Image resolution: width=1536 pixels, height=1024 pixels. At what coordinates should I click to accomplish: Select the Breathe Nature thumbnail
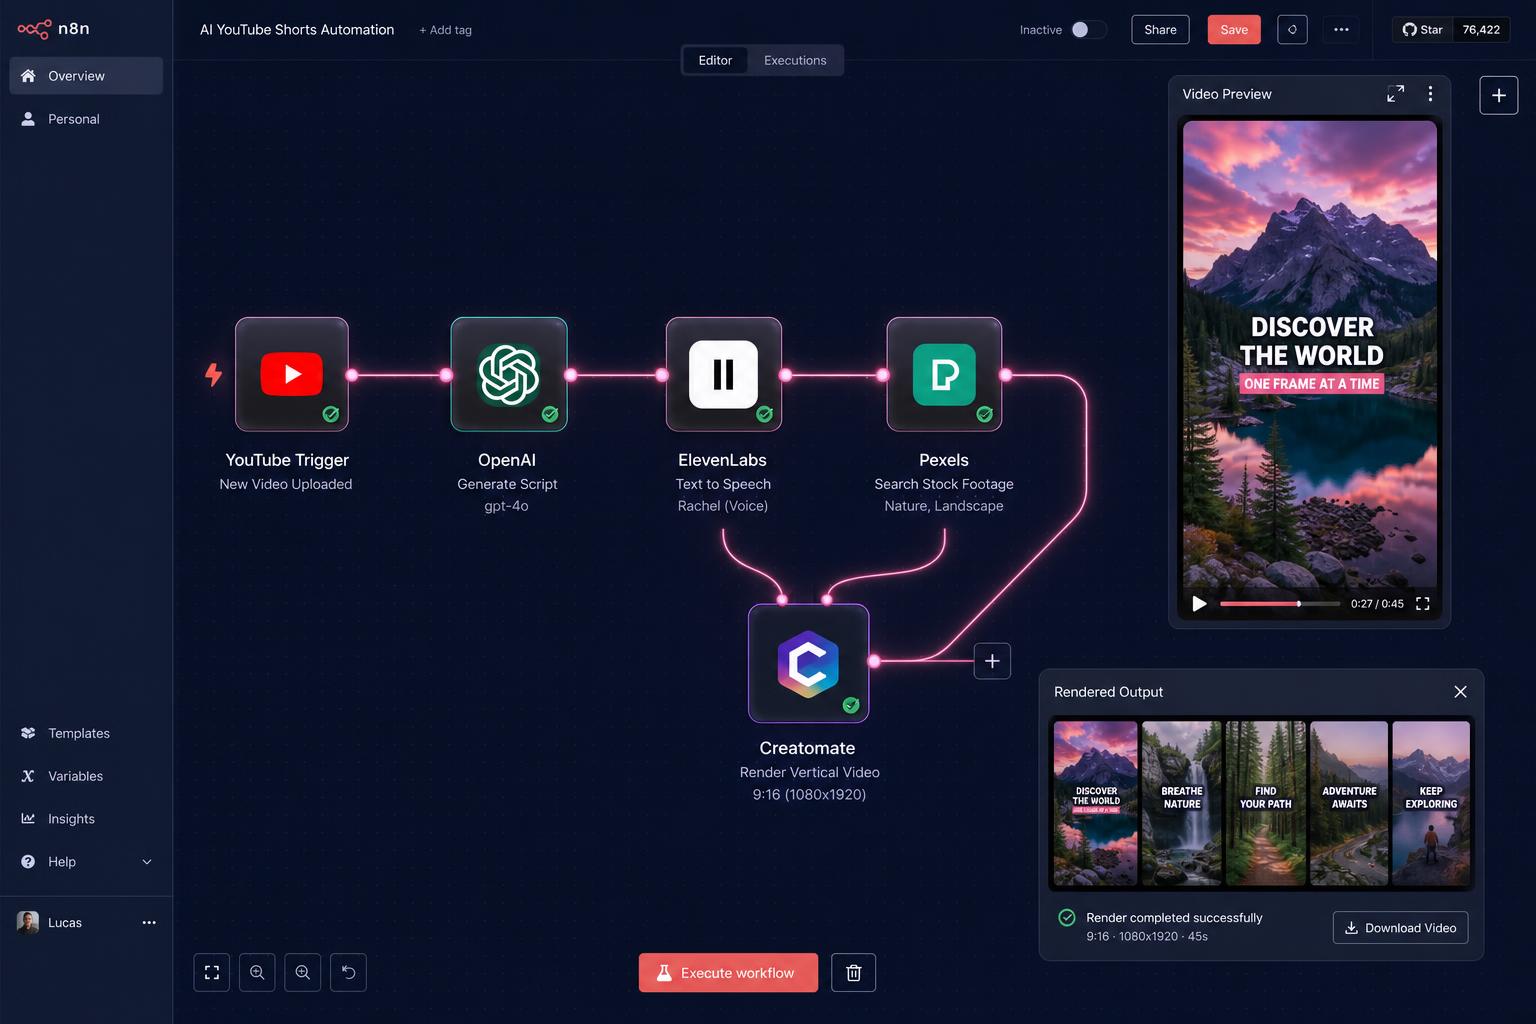point(1182,803)
